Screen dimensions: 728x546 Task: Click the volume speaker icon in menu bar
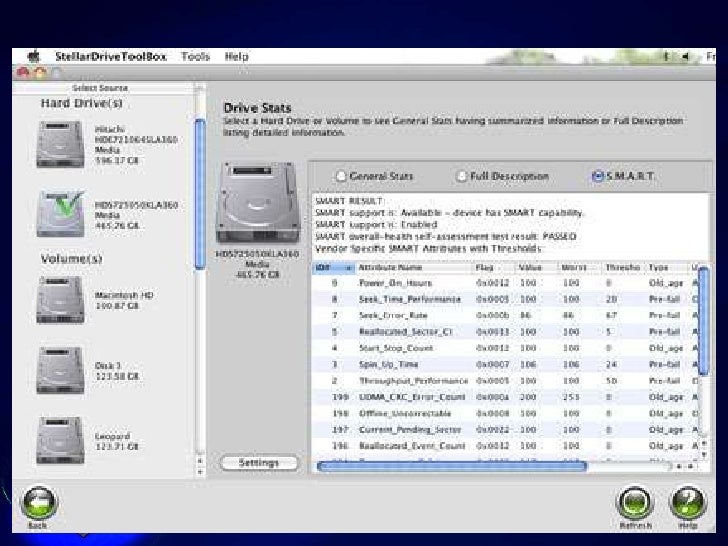(685, 57)
